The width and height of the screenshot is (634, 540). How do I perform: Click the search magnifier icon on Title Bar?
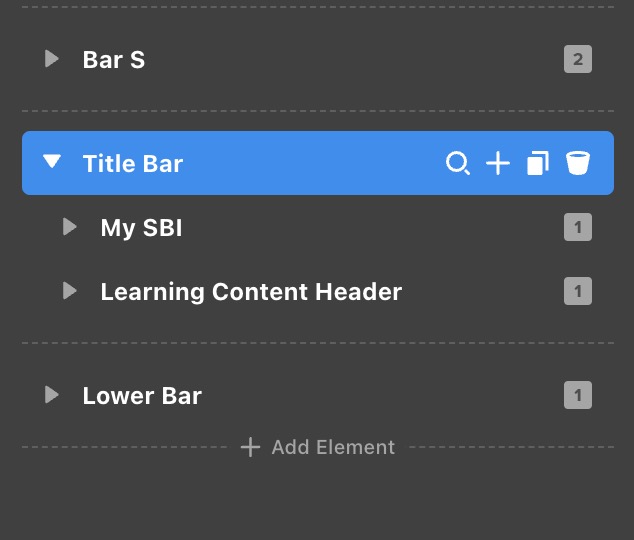[458, 163]
